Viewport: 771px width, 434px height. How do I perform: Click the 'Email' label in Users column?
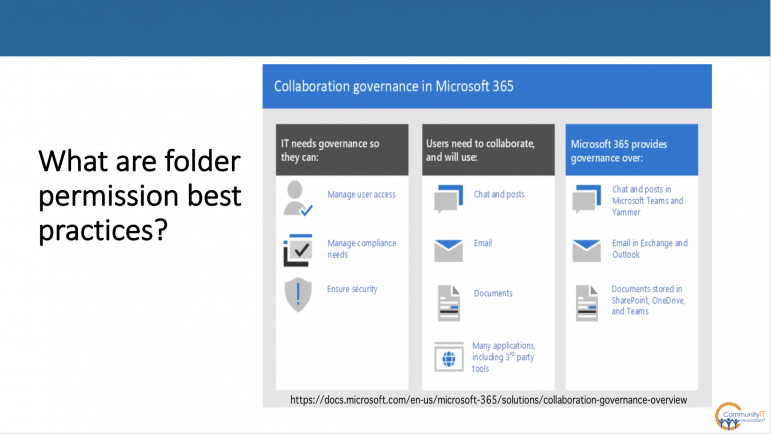(483, 243)
